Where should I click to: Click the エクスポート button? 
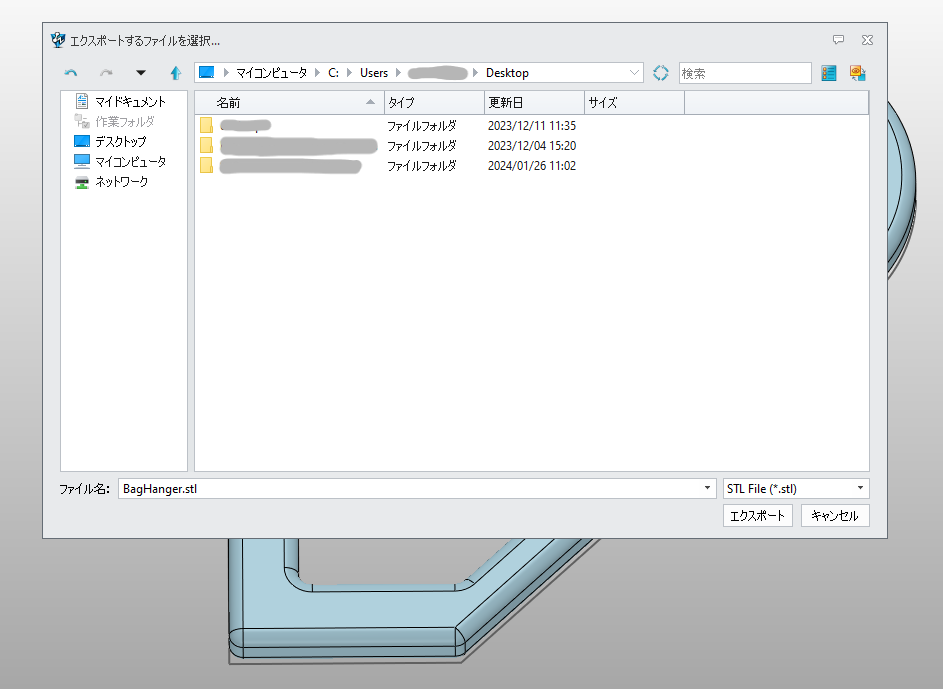757,516
